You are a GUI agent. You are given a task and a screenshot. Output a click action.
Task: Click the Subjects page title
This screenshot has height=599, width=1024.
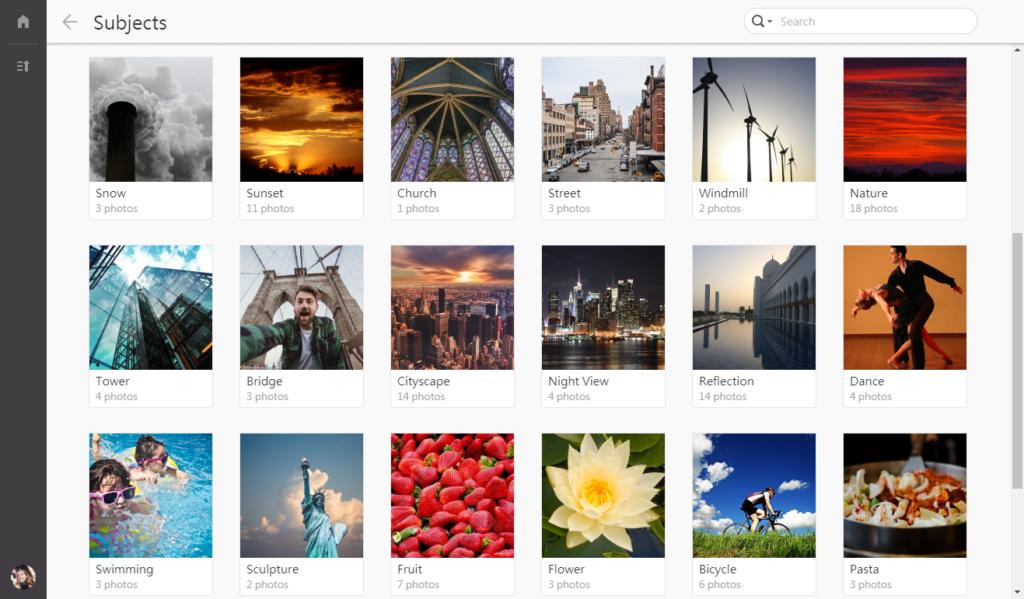130,23
